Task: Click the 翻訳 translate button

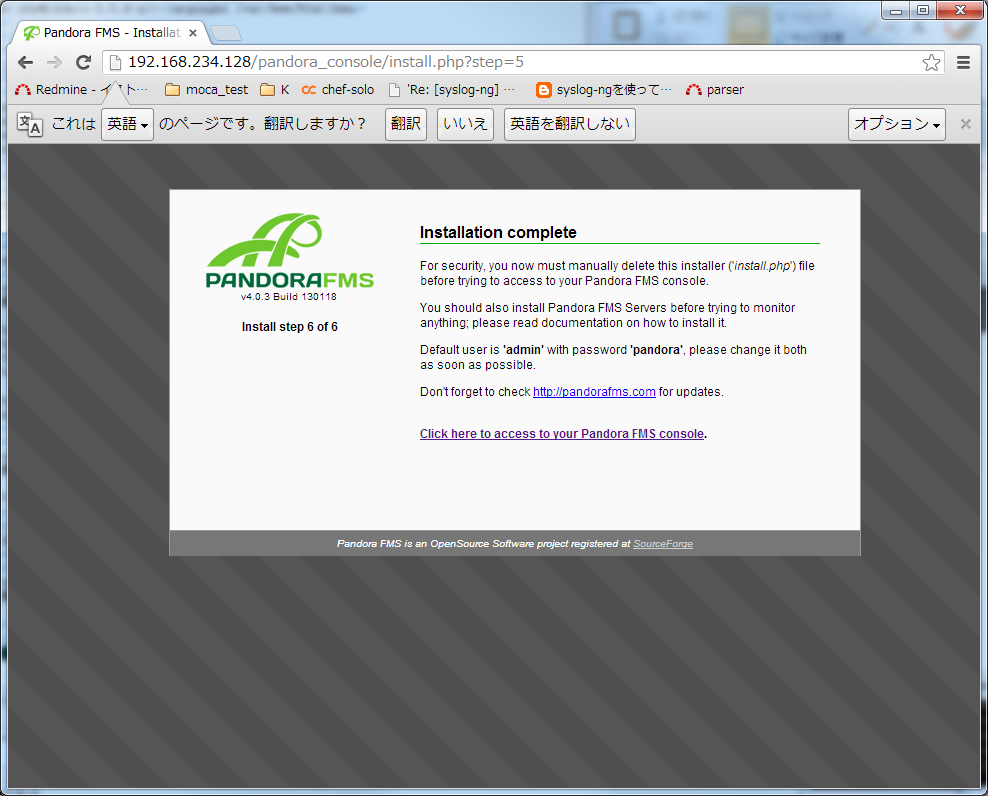Action: [x=406, y=125]
